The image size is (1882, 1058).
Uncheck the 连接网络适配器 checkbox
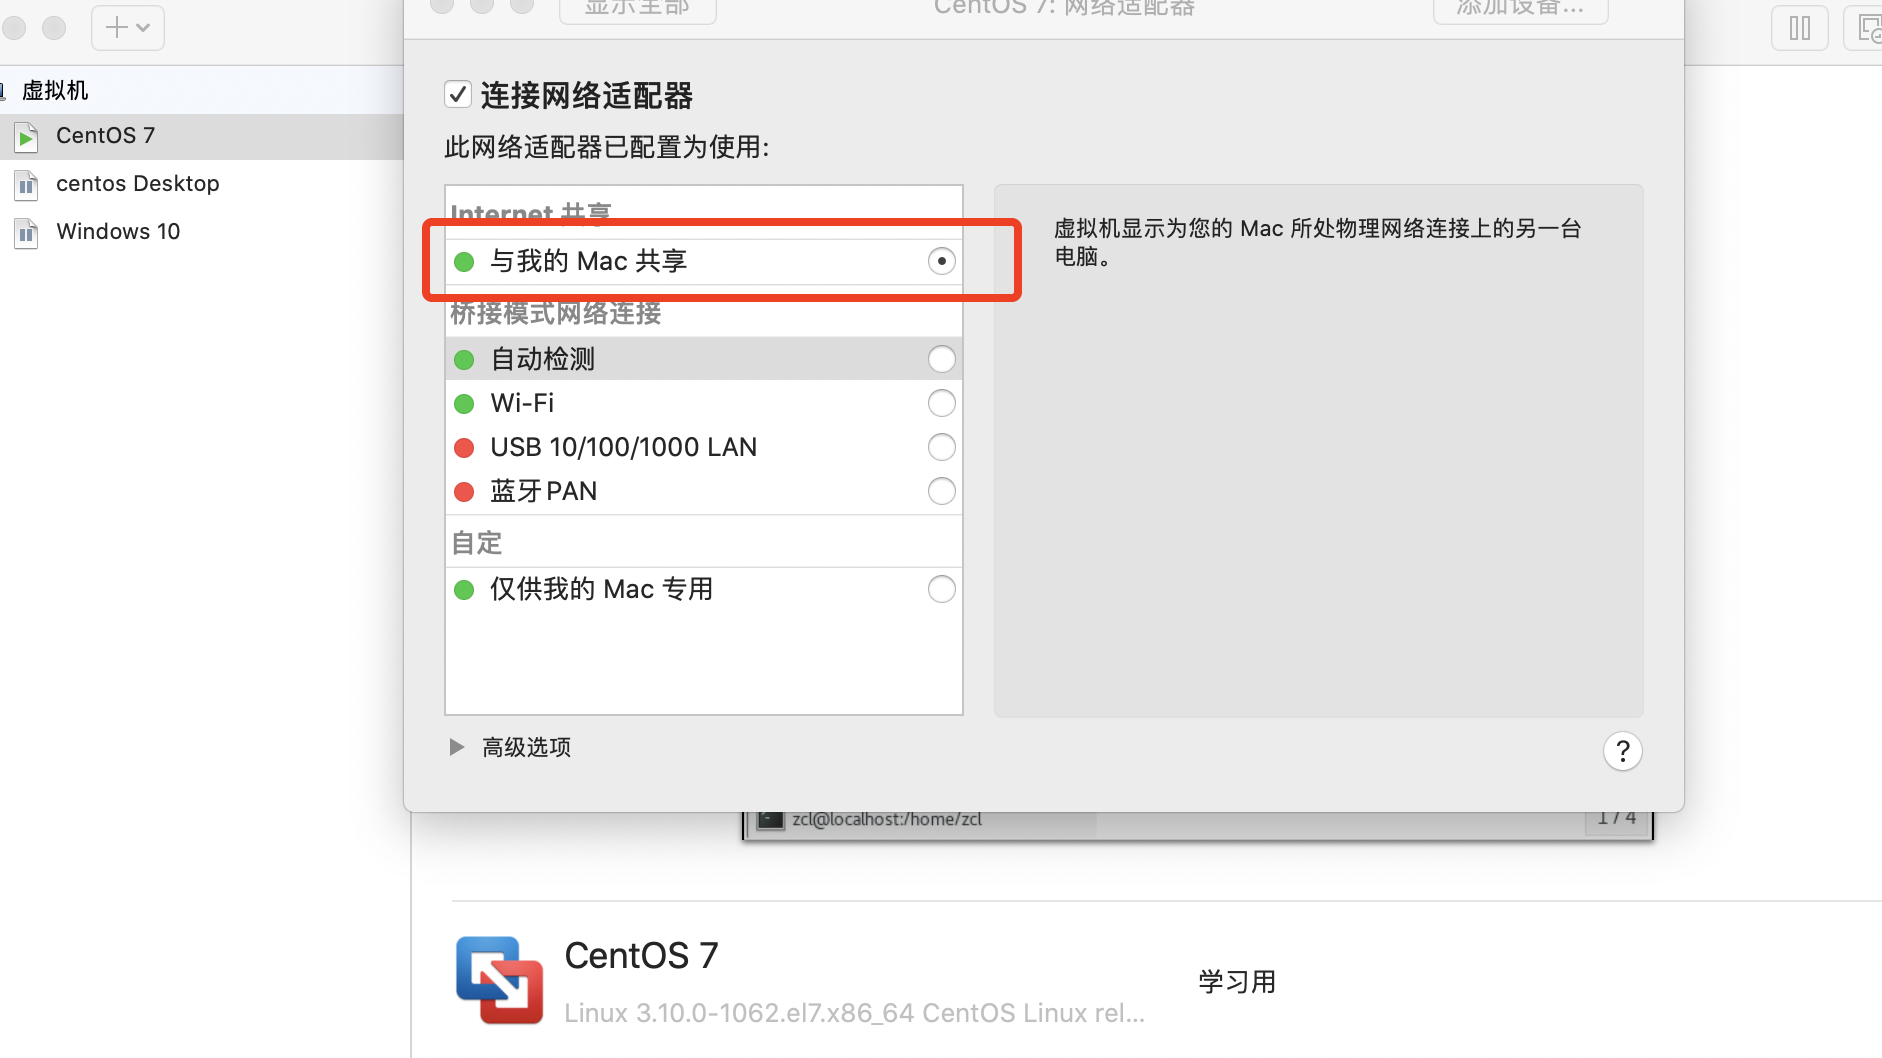point(458,95)
